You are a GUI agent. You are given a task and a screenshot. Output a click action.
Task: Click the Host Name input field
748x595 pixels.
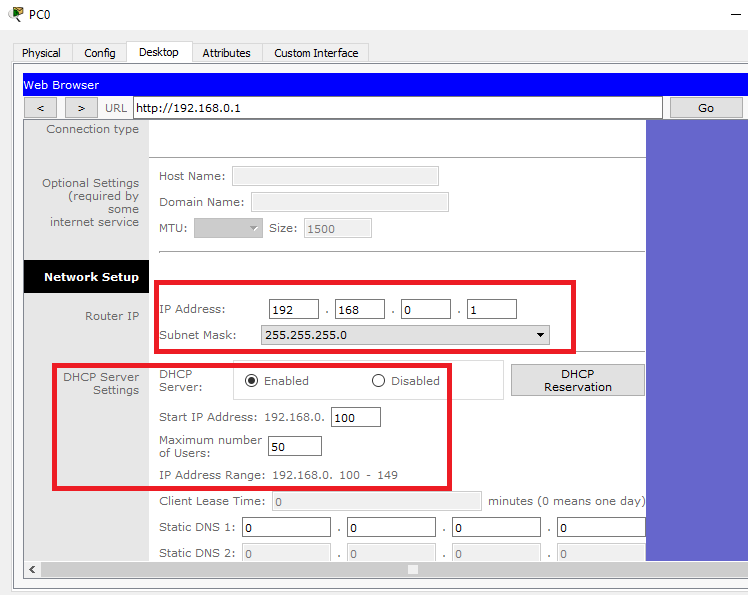[335, 176]
